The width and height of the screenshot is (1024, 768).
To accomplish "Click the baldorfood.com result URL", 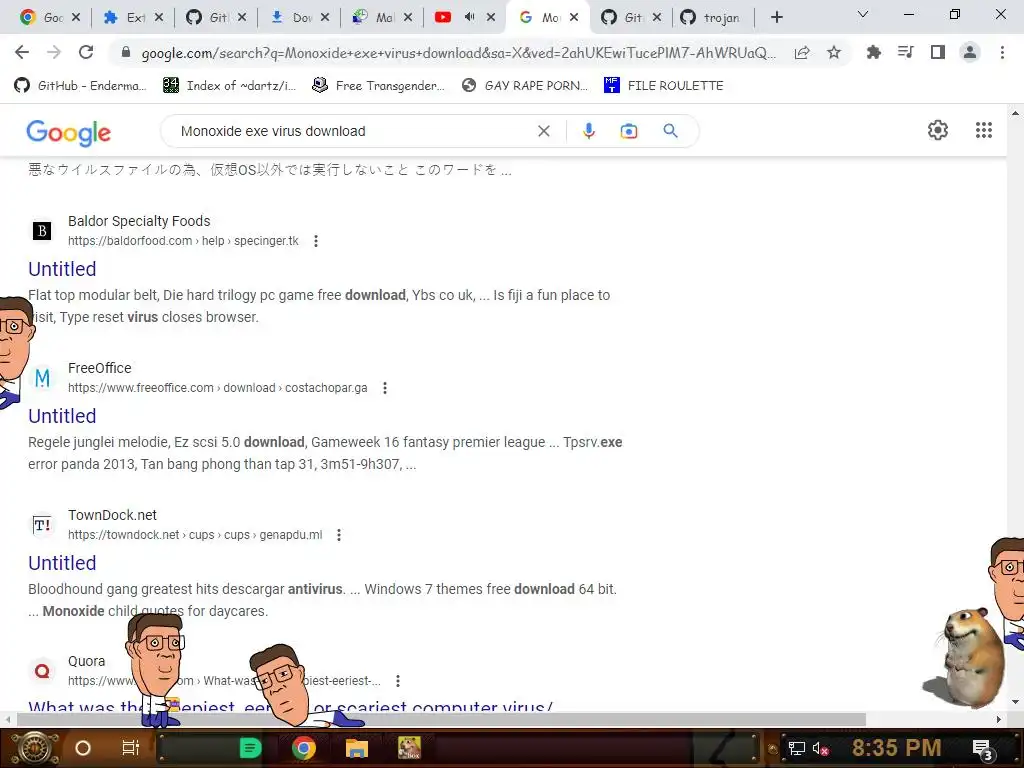I will click(184, 241).
